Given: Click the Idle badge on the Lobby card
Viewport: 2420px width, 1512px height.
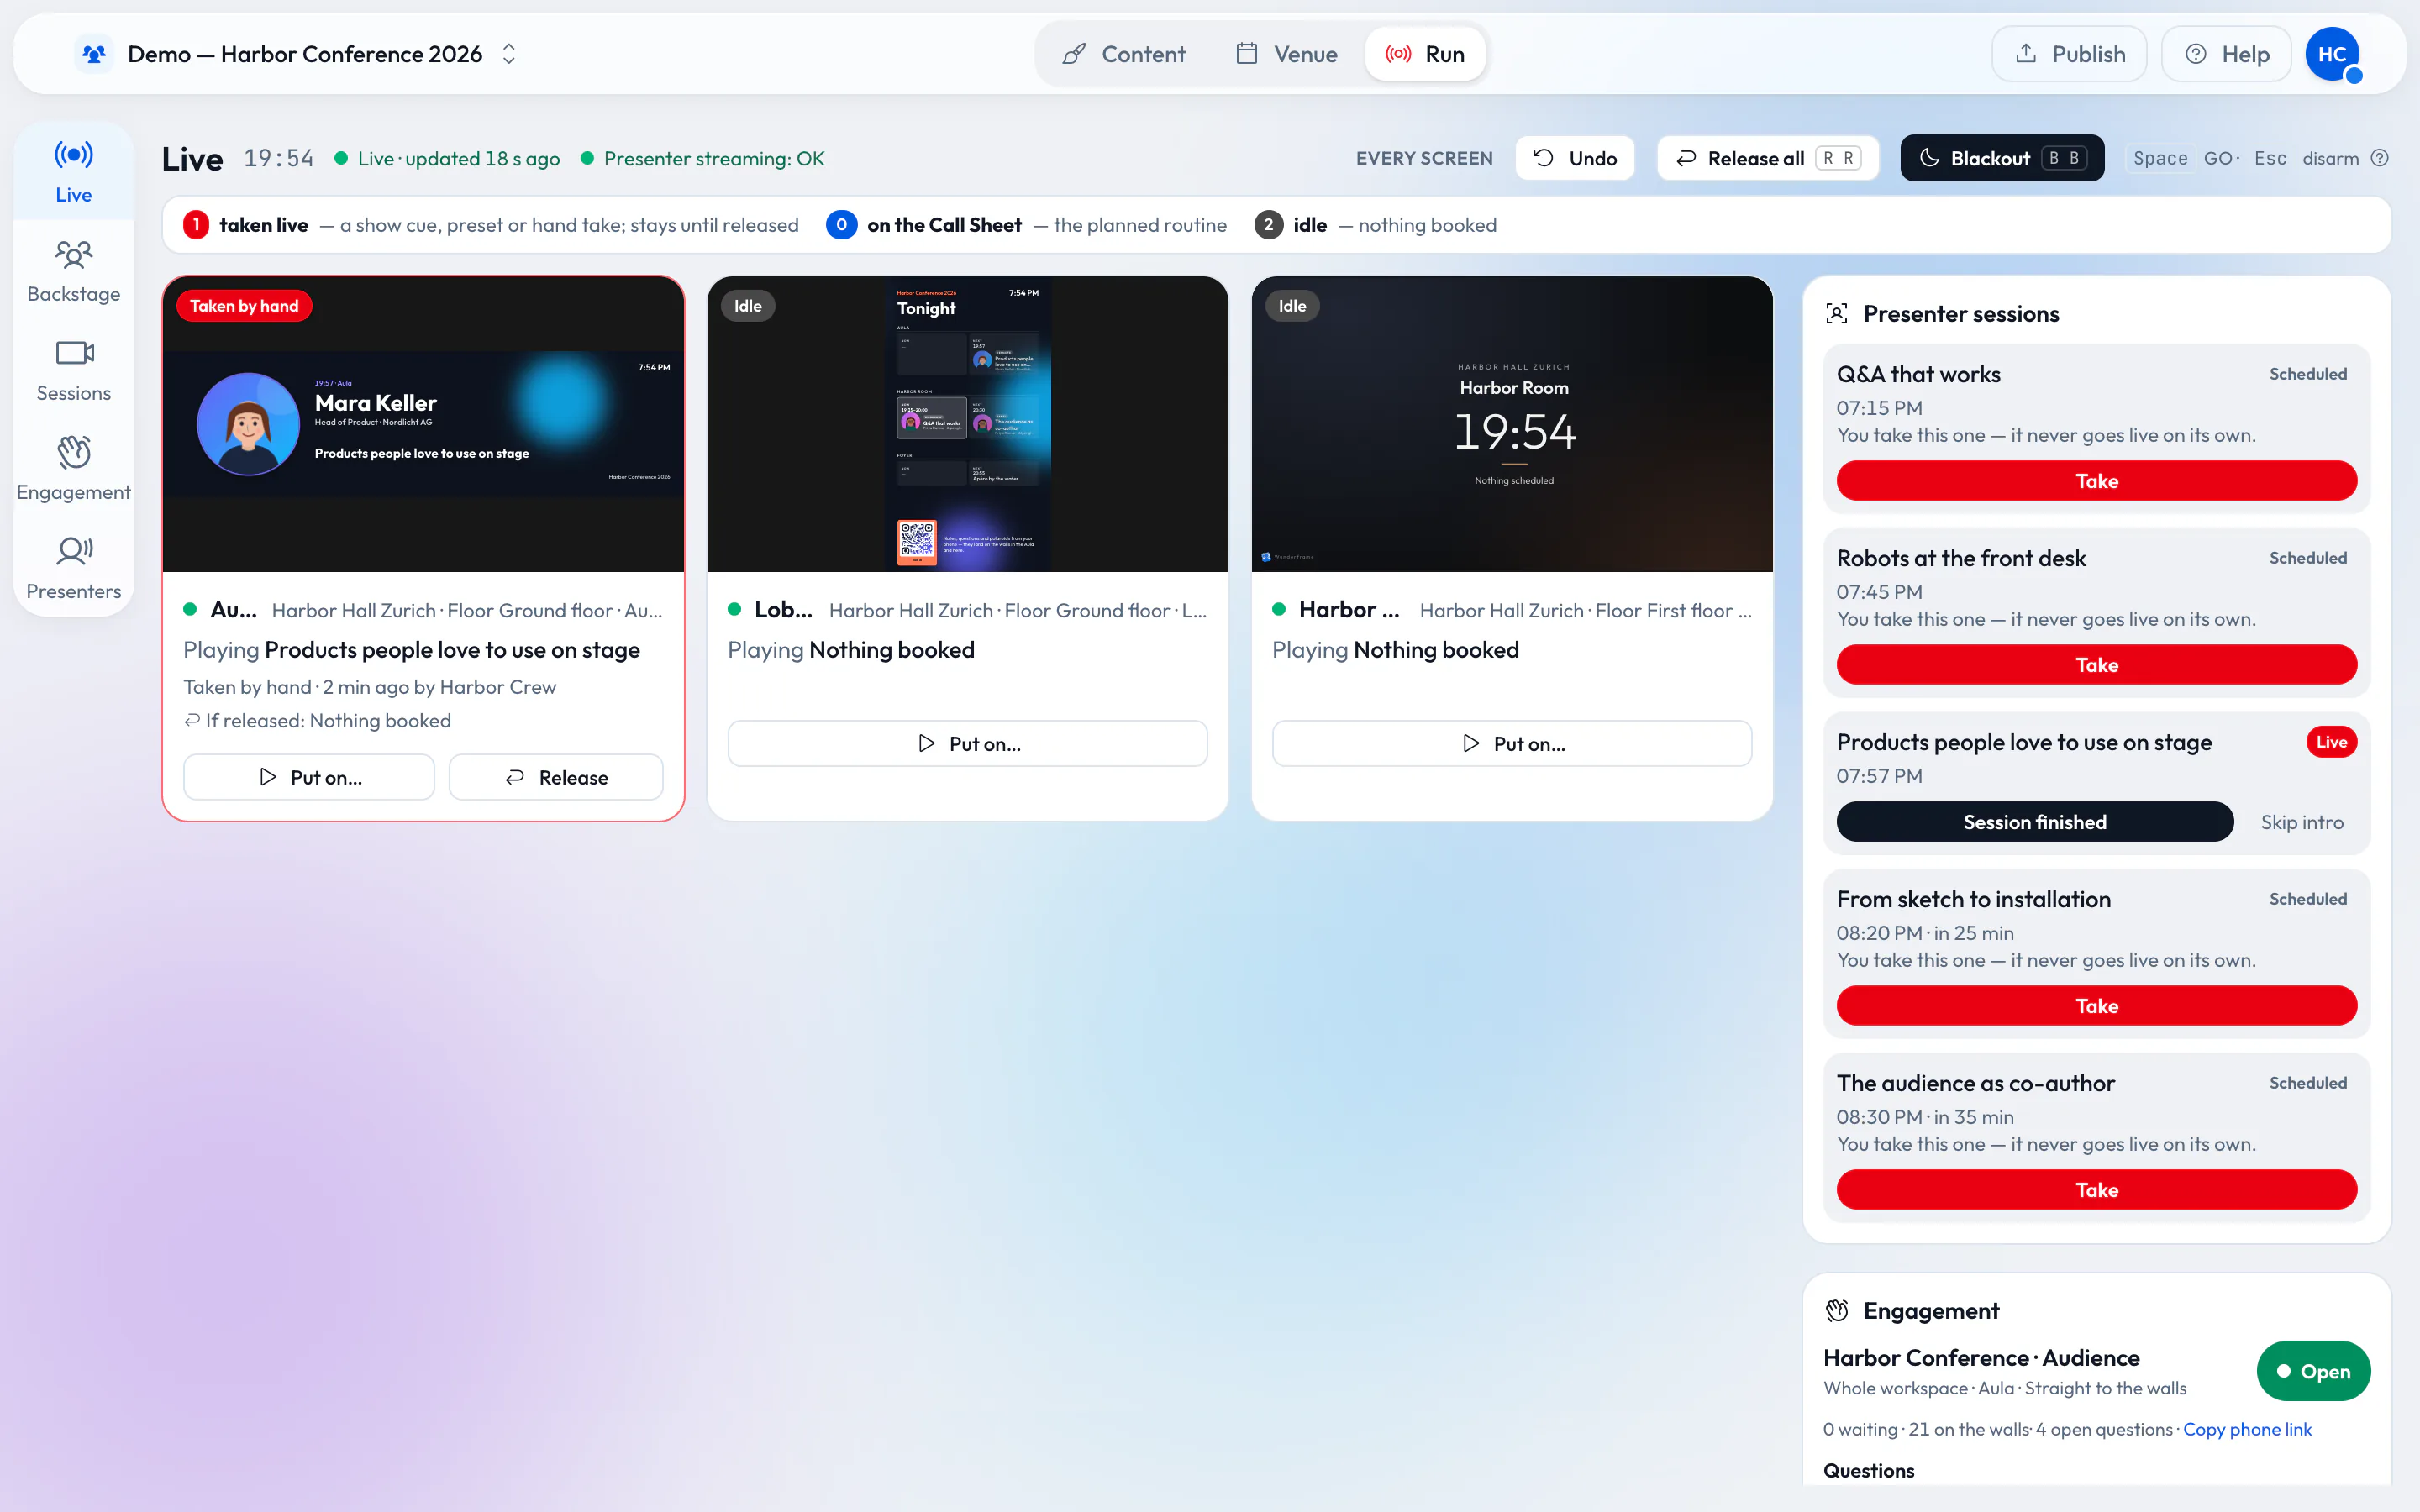Looking at the screenshot, I should pos(748,306).
